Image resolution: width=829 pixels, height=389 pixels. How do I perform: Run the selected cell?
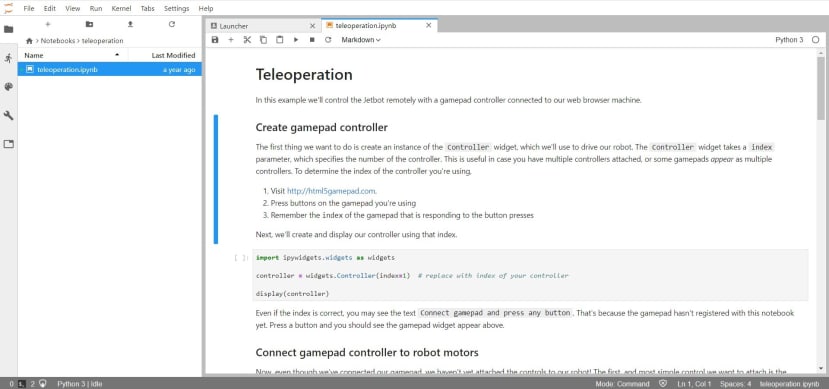click(x=296, y=40)
